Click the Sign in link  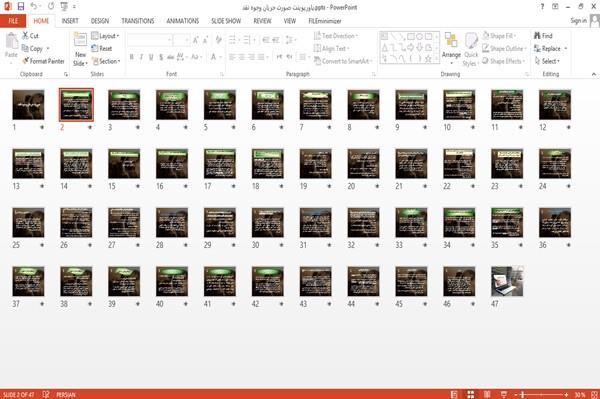(578, 21)
